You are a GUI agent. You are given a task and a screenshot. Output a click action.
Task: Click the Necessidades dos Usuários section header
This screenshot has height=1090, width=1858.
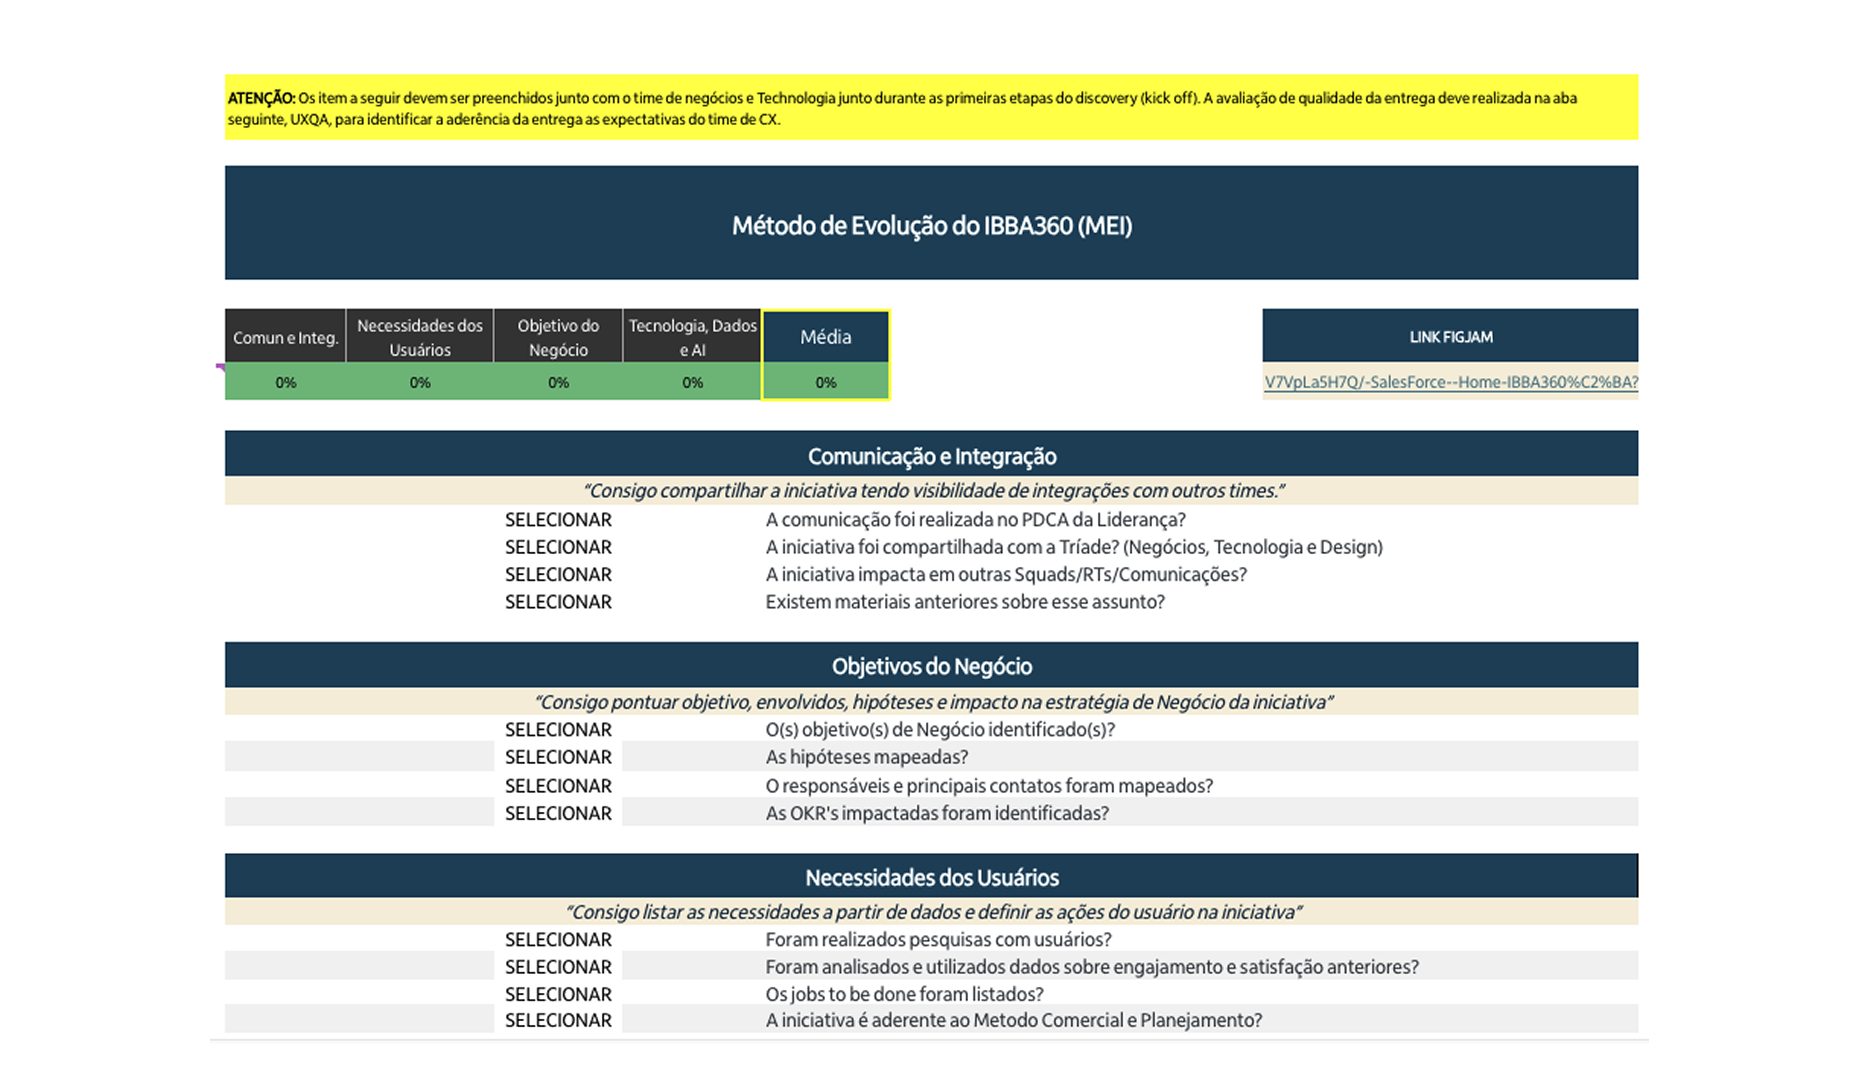pyautogui.click(x=932, y=876)
